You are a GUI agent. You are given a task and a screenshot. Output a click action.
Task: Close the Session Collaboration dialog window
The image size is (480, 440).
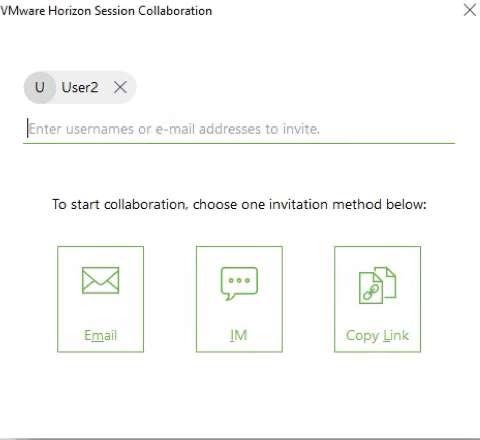[x=470, y=10]
